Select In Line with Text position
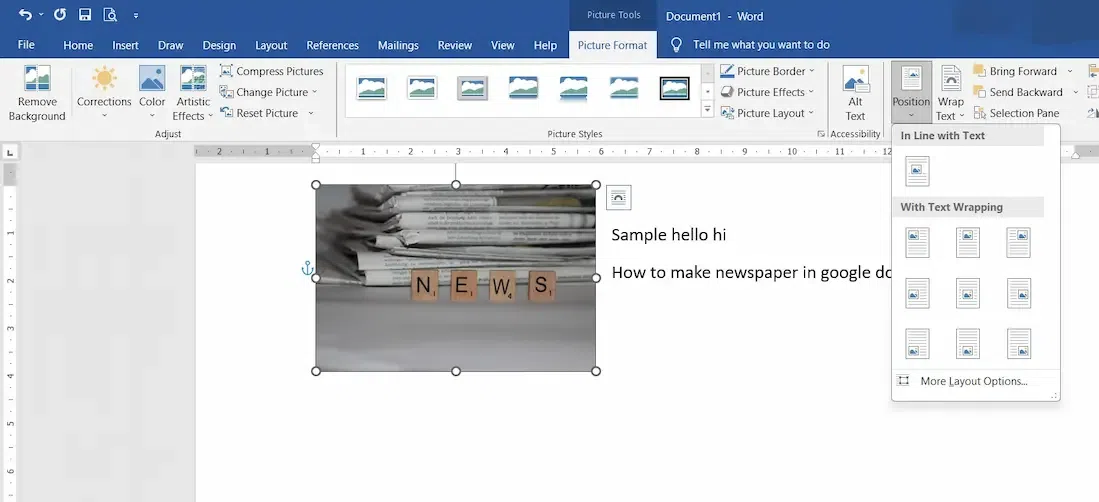The height and width of the screenshot is (502, 1099). (x=917, y=171)
